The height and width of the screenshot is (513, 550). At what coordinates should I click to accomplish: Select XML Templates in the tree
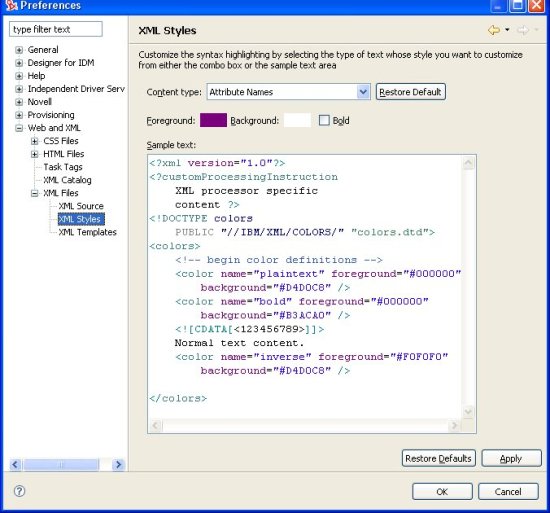[x=87, y=232]
